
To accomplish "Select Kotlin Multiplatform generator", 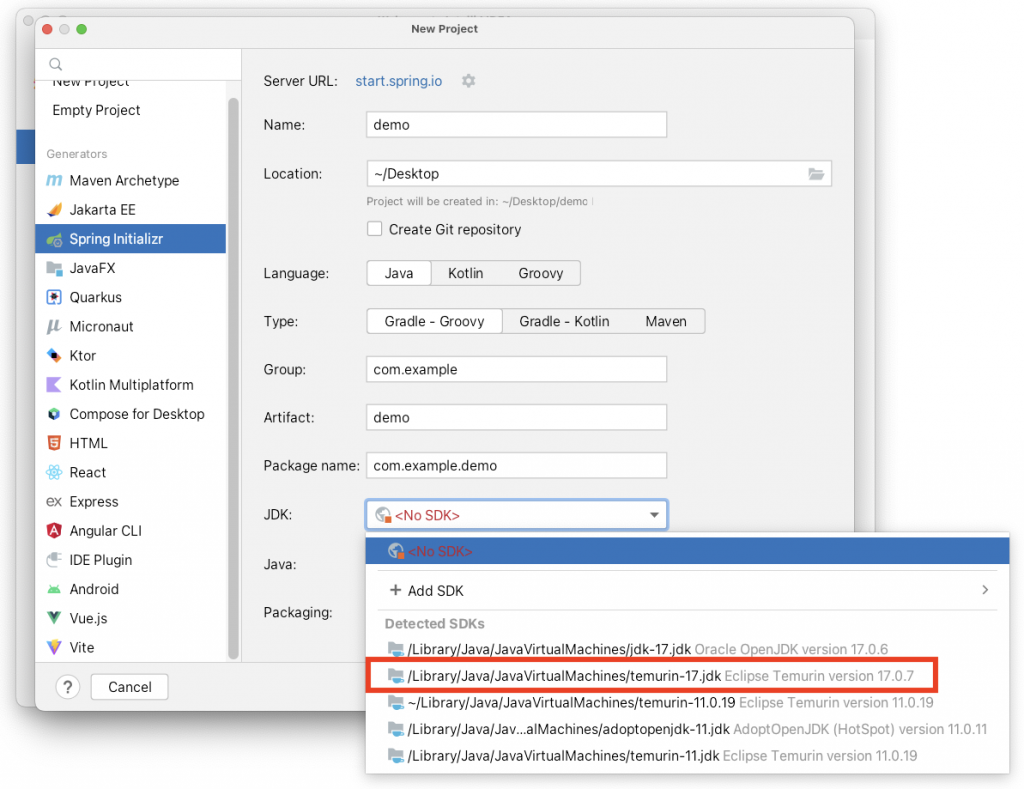I will click(131, 385).
